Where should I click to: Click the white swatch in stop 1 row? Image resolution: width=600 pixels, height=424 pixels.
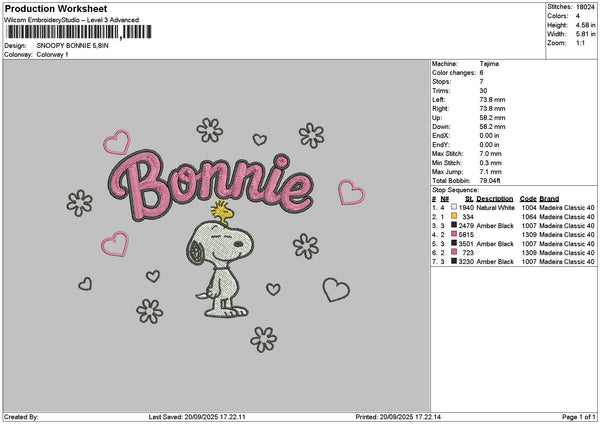click(454, 207)
